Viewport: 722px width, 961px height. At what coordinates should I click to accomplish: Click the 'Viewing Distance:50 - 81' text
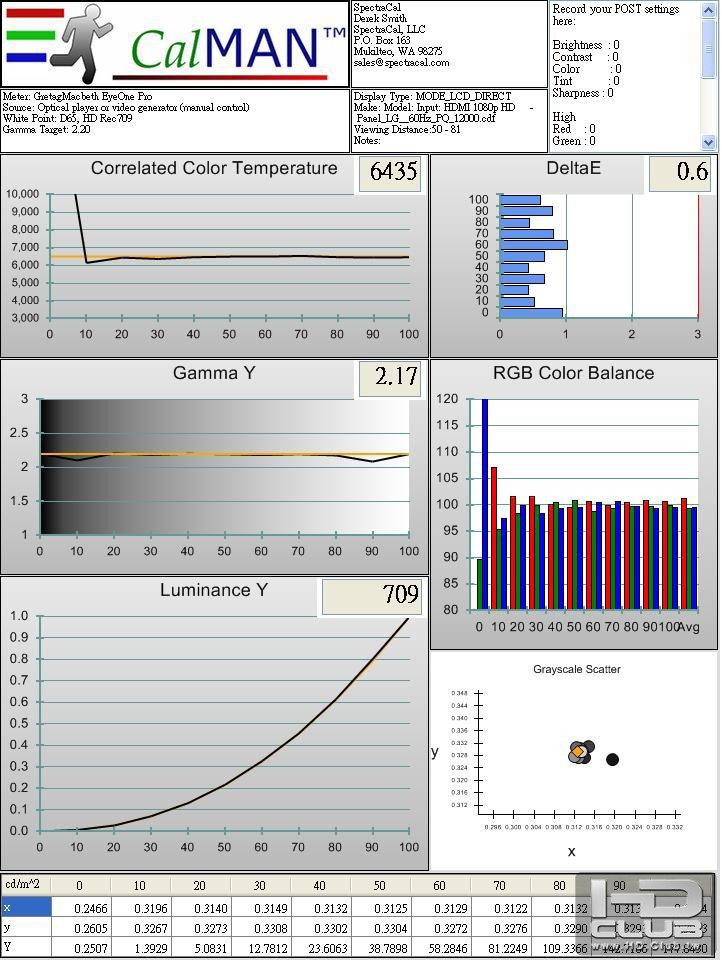click(407, 129)
